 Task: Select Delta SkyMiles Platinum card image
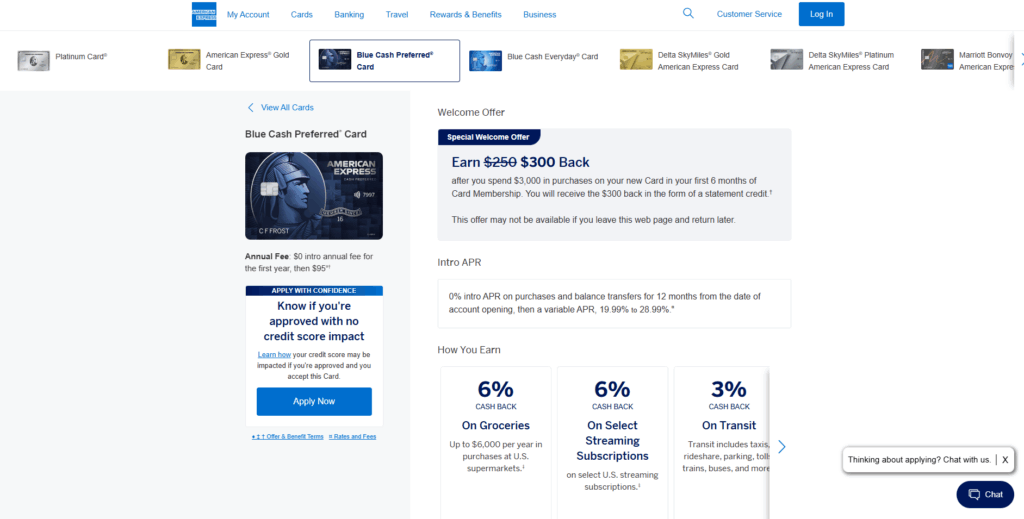[787, 60]
